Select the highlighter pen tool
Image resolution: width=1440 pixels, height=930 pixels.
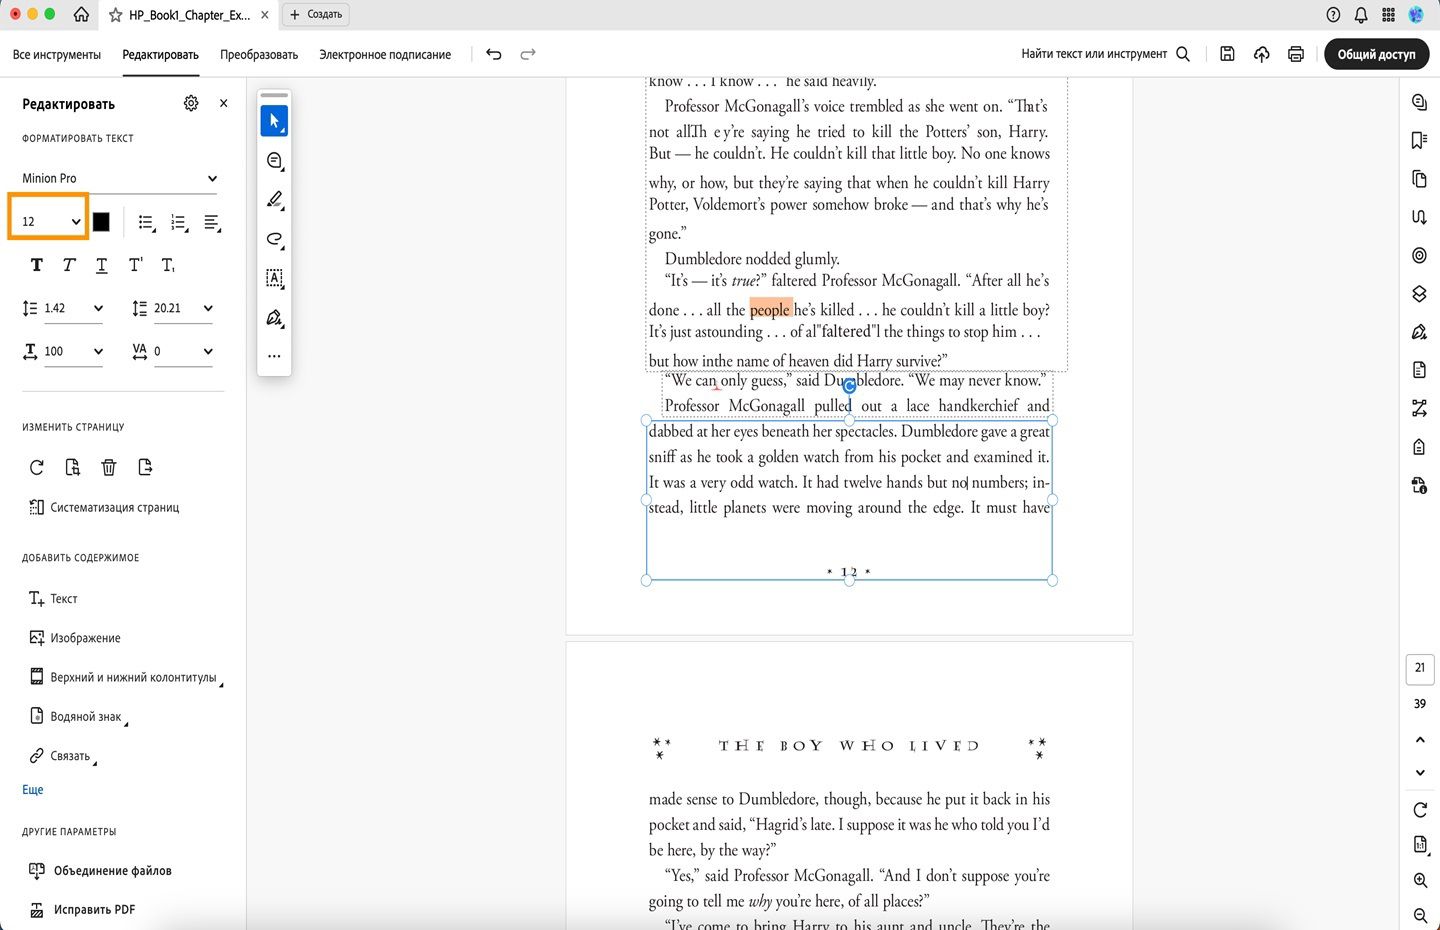point(274,200)
